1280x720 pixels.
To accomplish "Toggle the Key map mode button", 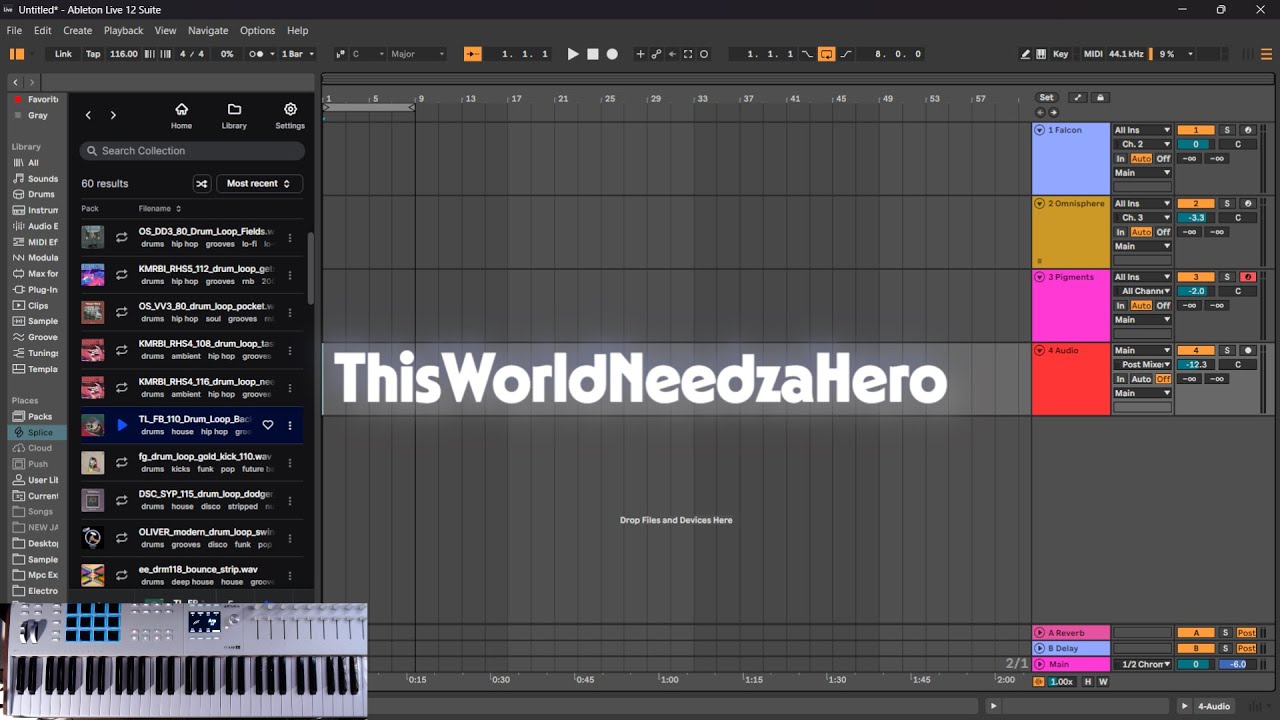I will coord(1060,54).
